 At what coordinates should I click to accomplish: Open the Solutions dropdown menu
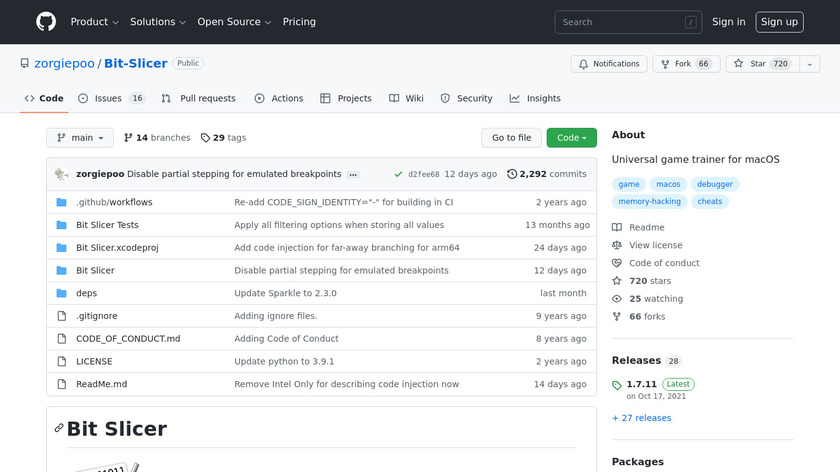(x=158, y=22)
